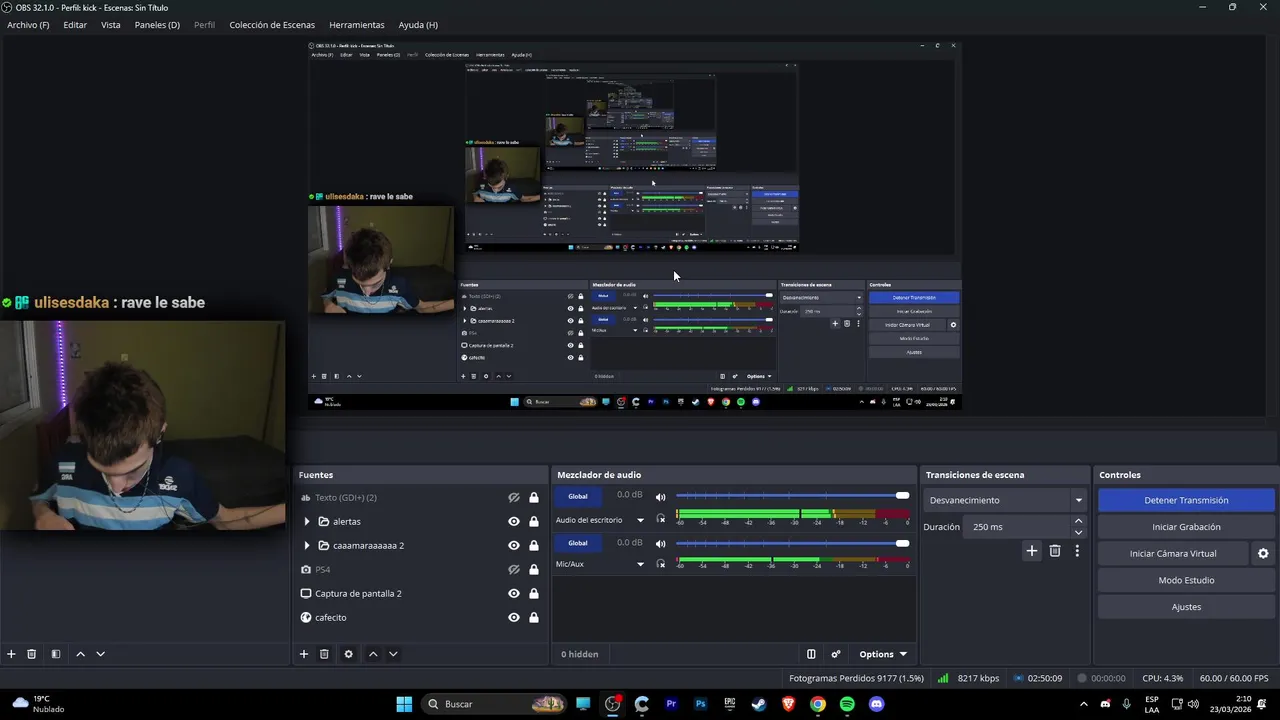The width and height of the screenshot is (1280, 720).
Task: Move the scene down in the scenes list
Action: click(100, 654)
